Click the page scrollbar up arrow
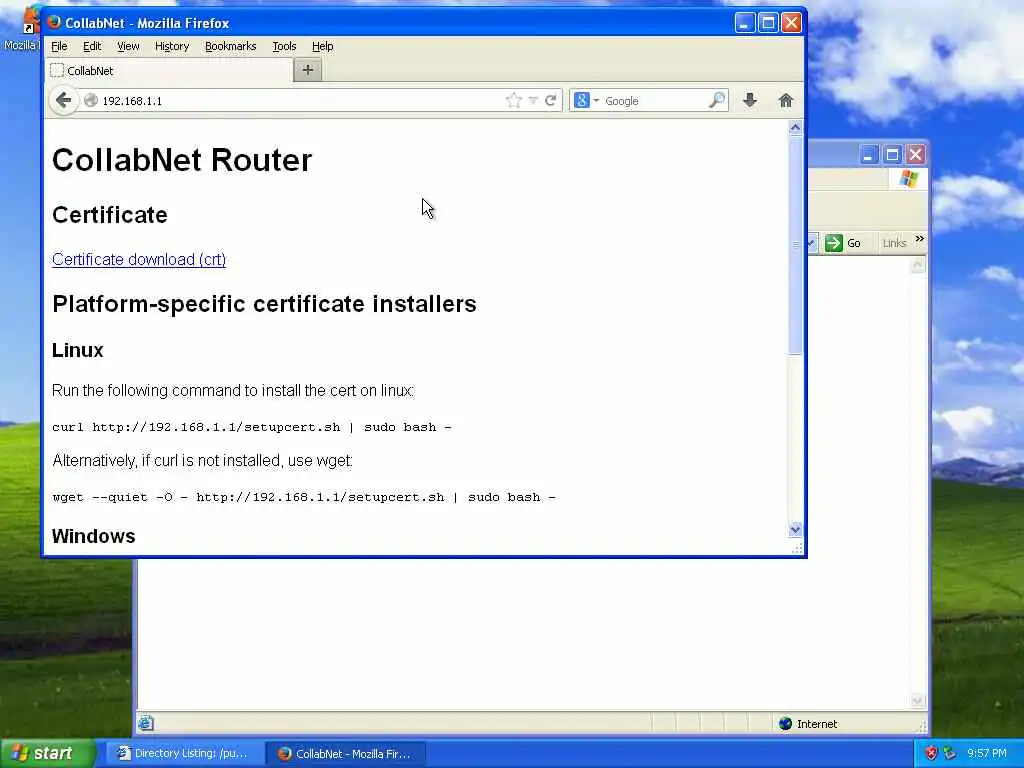The height and width of the screenshot is (768, 1024). click(x=795, y=127)
